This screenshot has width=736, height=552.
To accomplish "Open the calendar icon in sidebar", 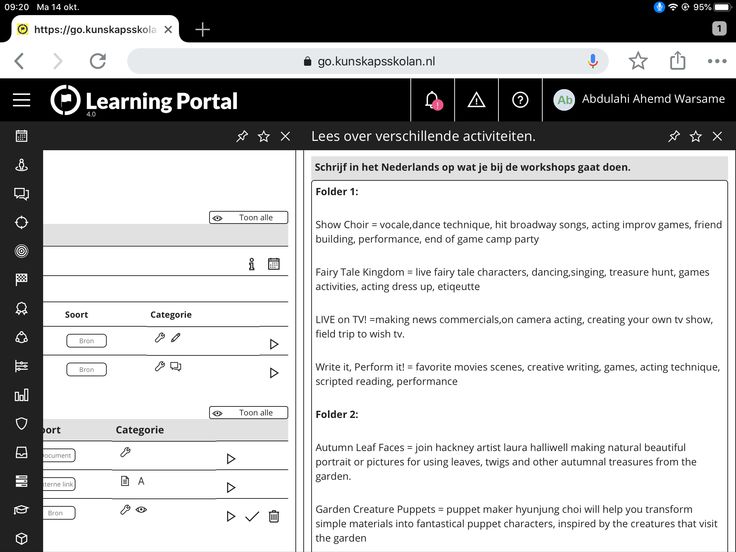I will 21,136.
